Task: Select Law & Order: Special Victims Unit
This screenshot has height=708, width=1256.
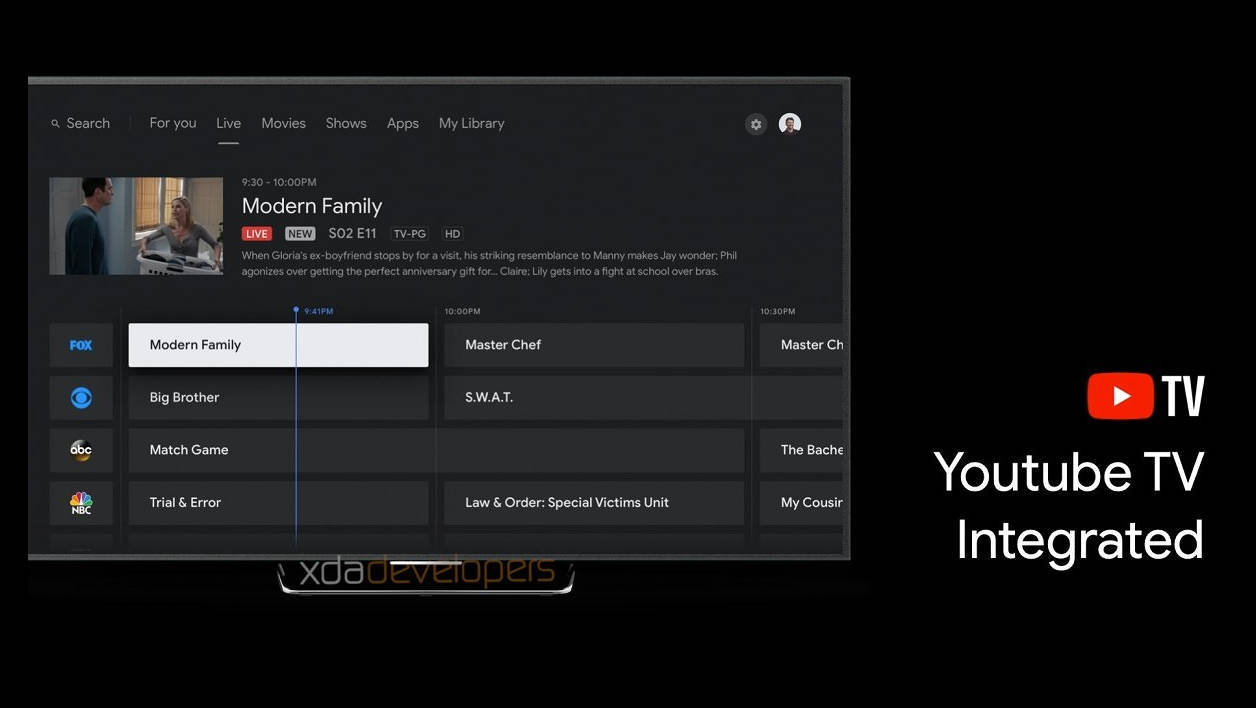Action: pyautogui.click(x=594, y=503)
